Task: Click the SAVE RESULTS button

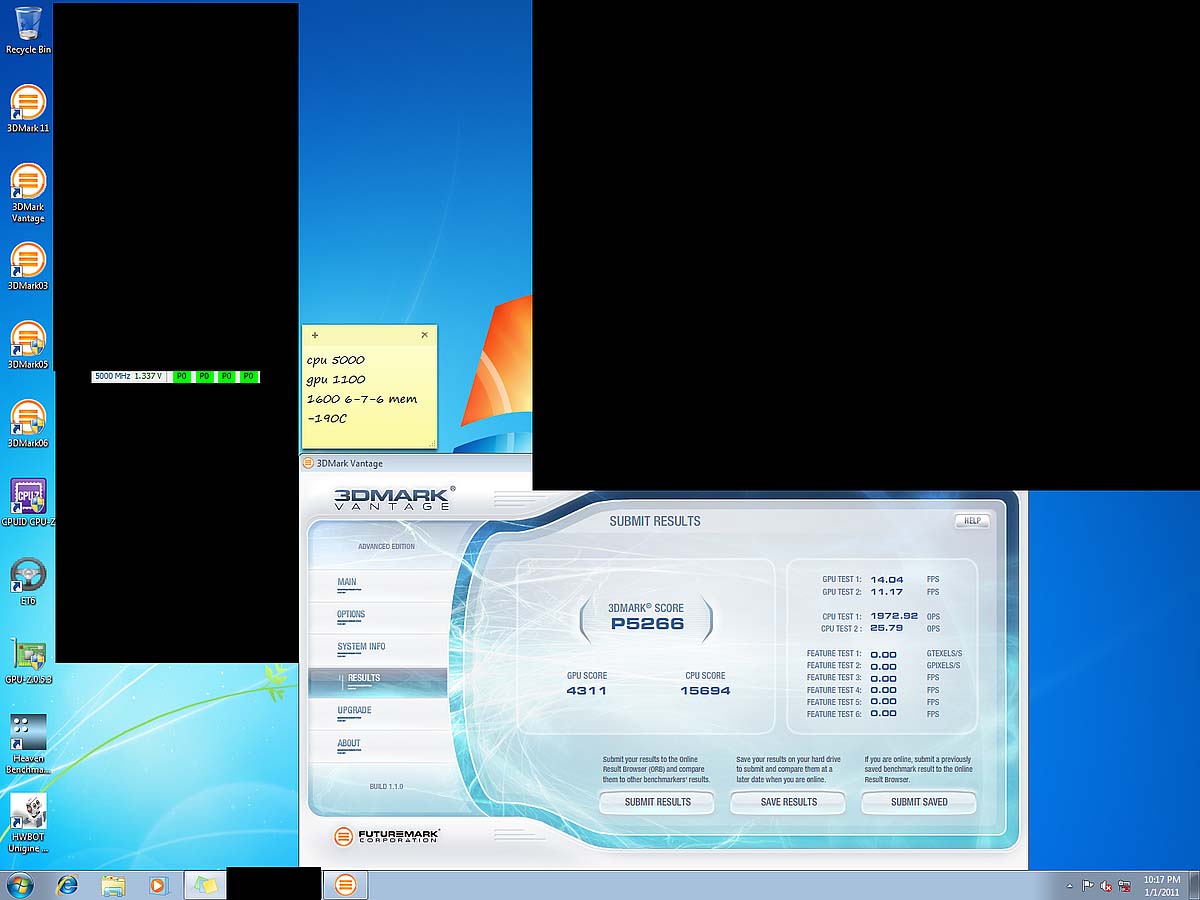Action: (x=788, y=802)
